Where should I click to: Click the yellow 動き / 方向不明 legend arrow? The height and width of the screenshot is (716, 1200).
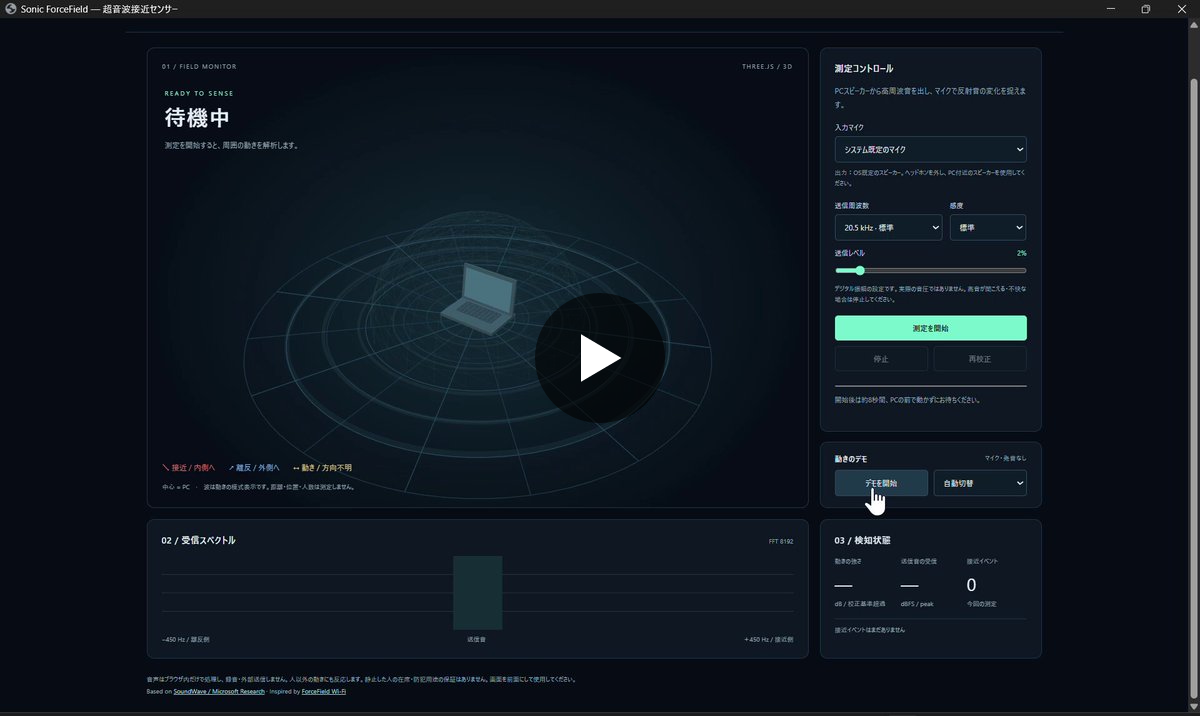(x=296, y=467)
